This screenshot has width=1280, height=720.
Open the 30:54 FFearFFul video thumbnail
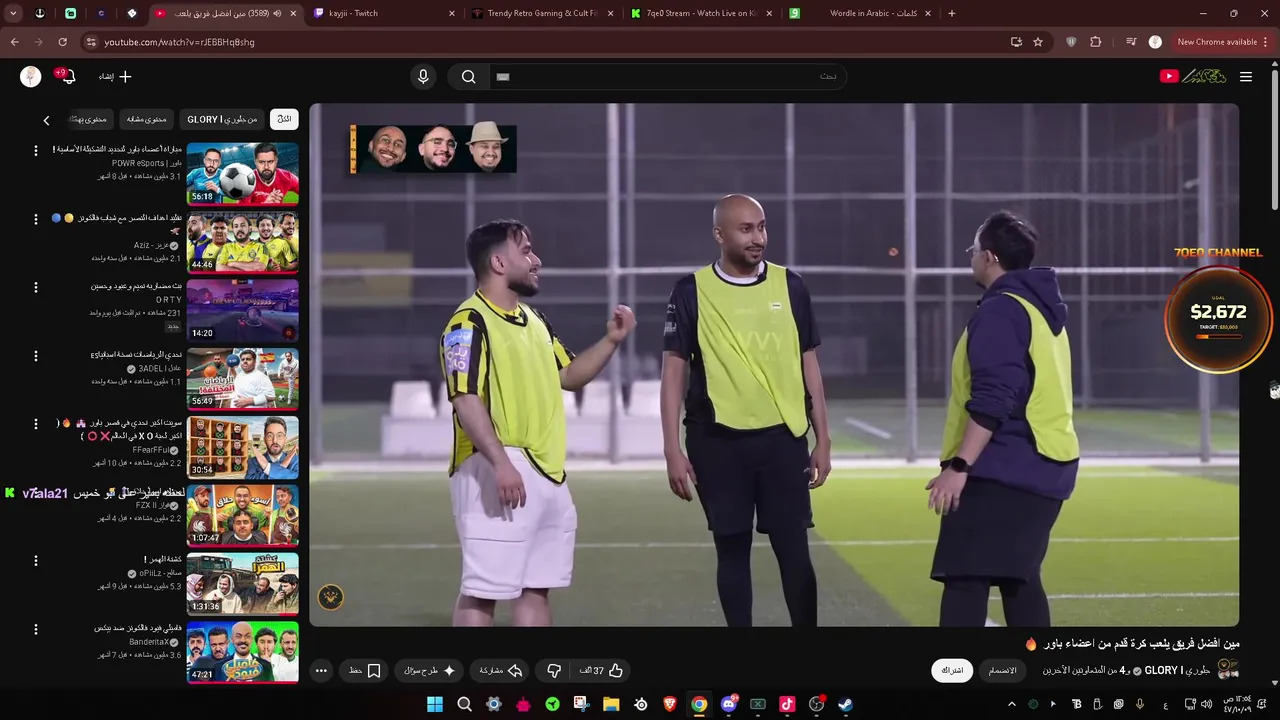[x=242, y=447]
